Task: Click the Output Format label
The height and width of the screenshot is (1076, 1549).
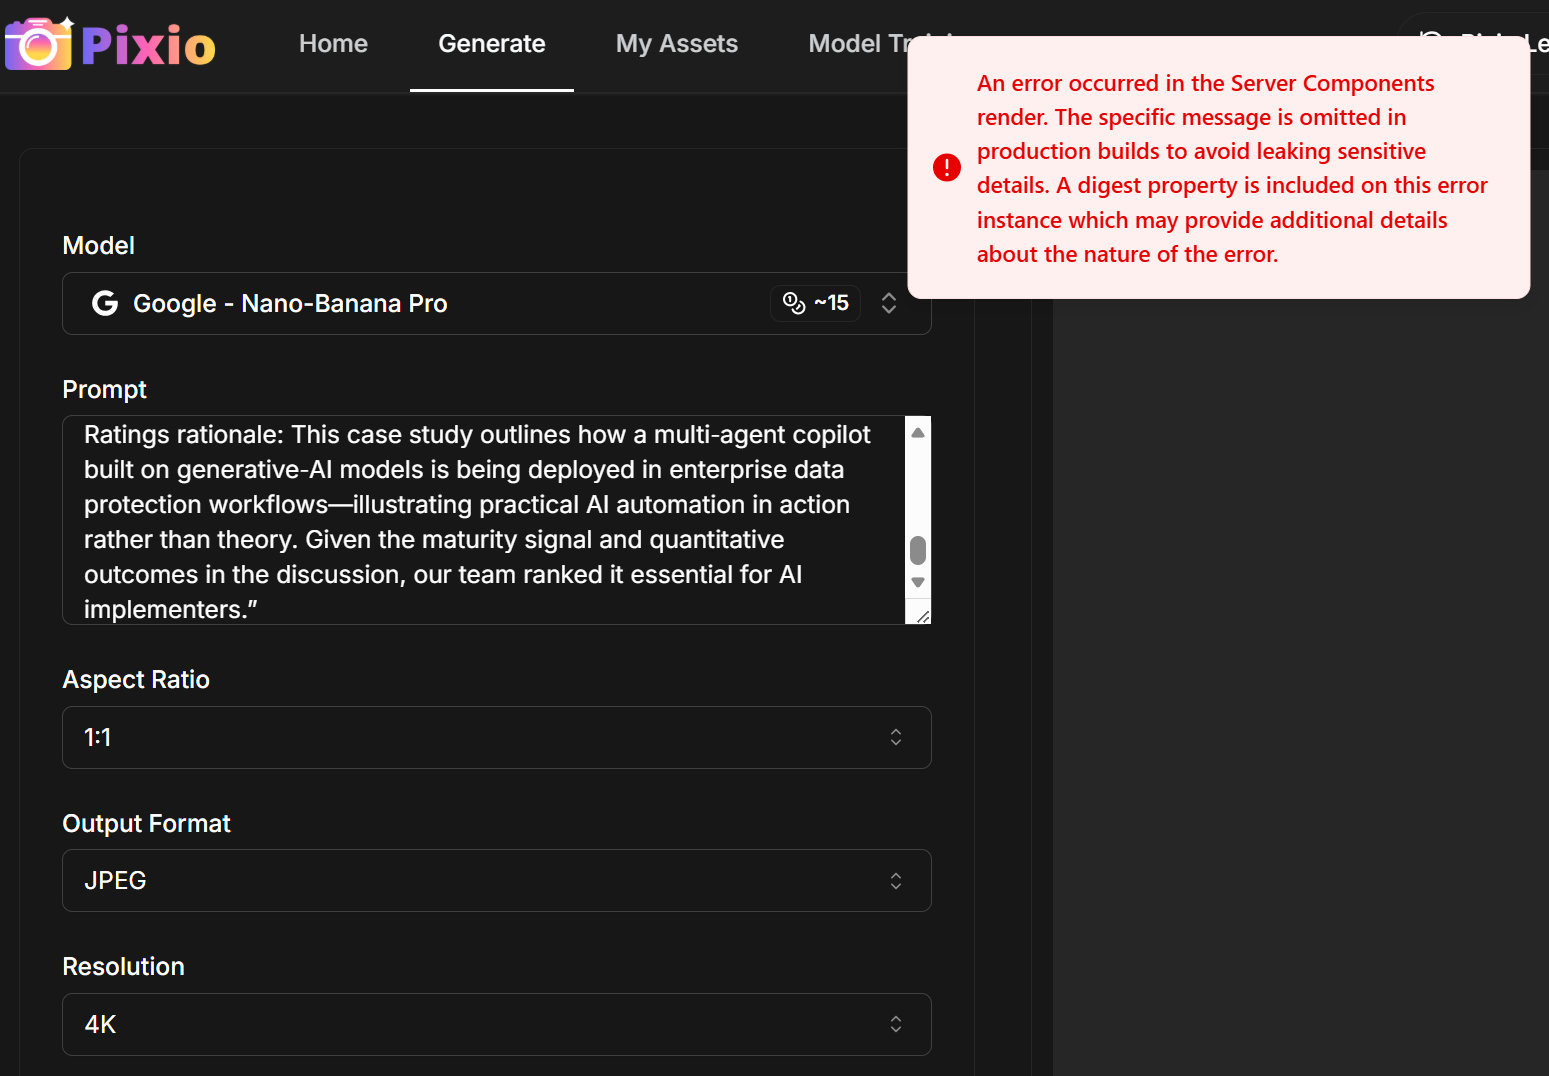Action: pyautogui.click(x=146, y=823)
